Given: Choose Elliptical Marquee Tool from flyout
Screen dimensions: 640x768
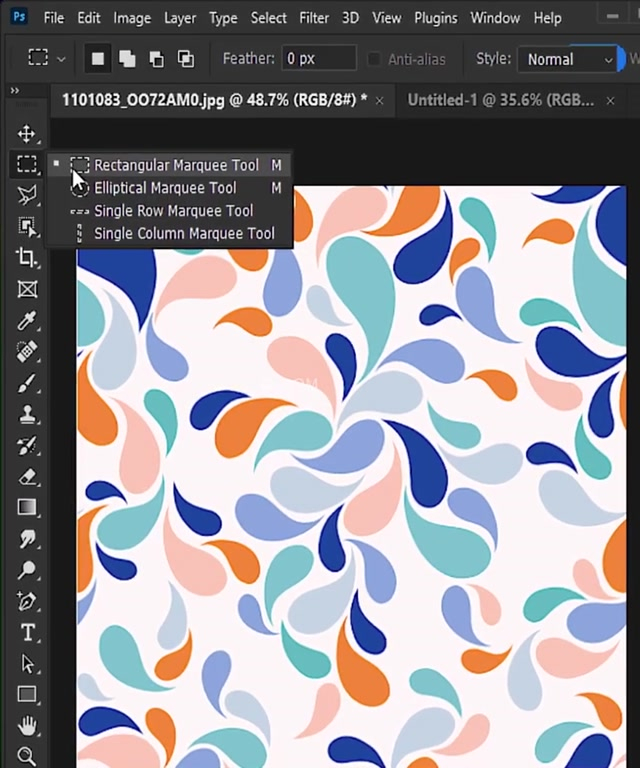Looking at the screenshot, I should 165,188.
